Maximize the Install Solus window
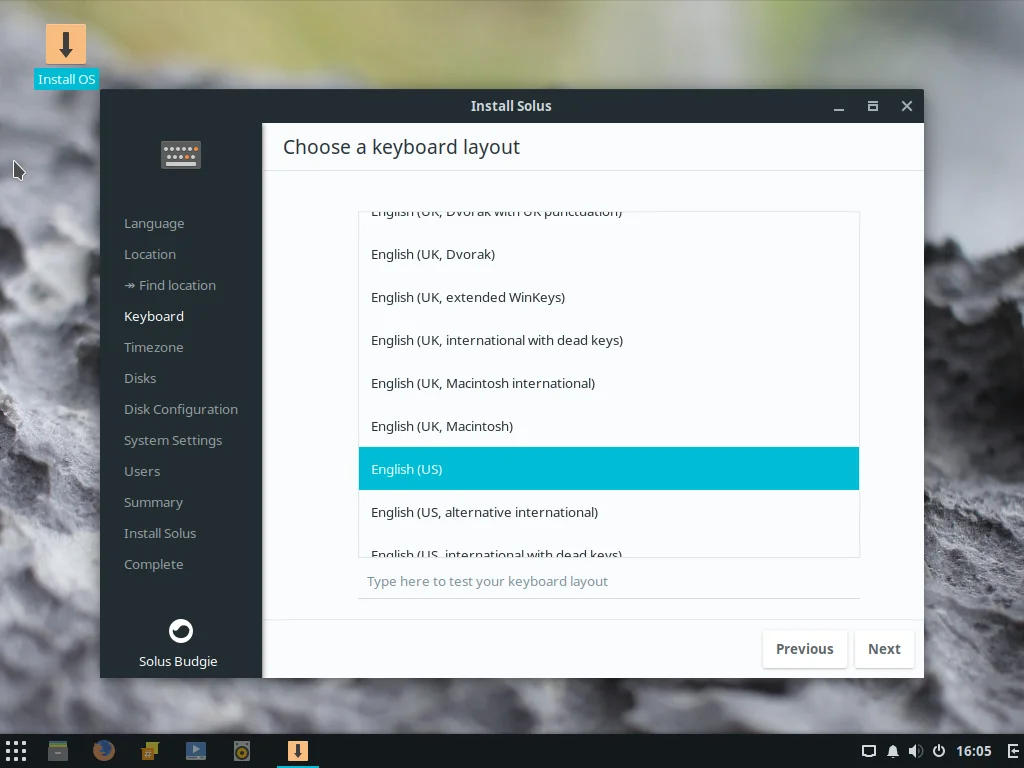 coord(872,106)
